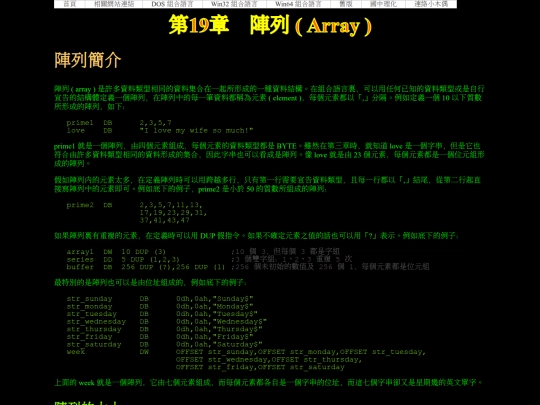Open the 相關網站連結 navigation link

click(114, 4)
